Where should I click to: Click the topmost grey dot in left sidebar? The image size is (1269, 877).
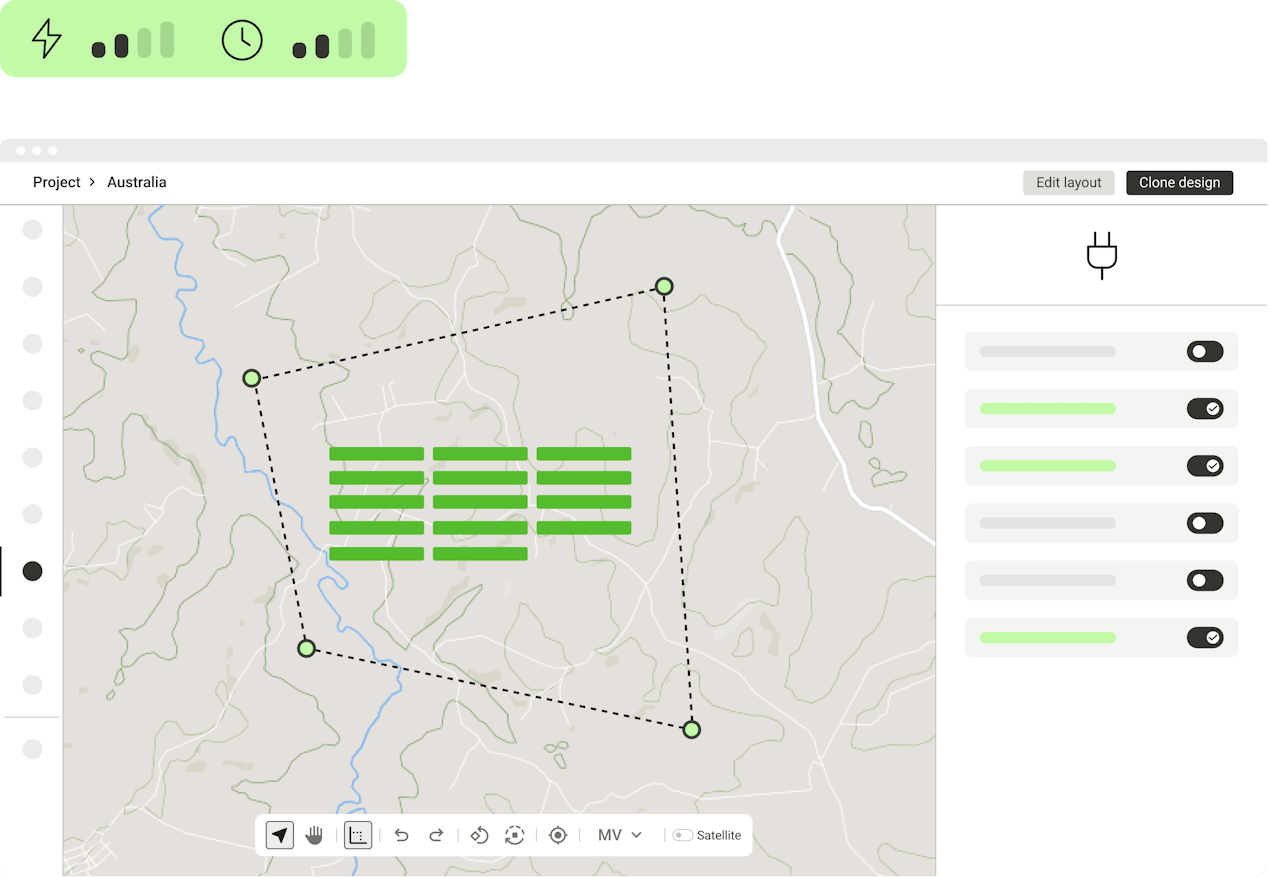(33, 230)
